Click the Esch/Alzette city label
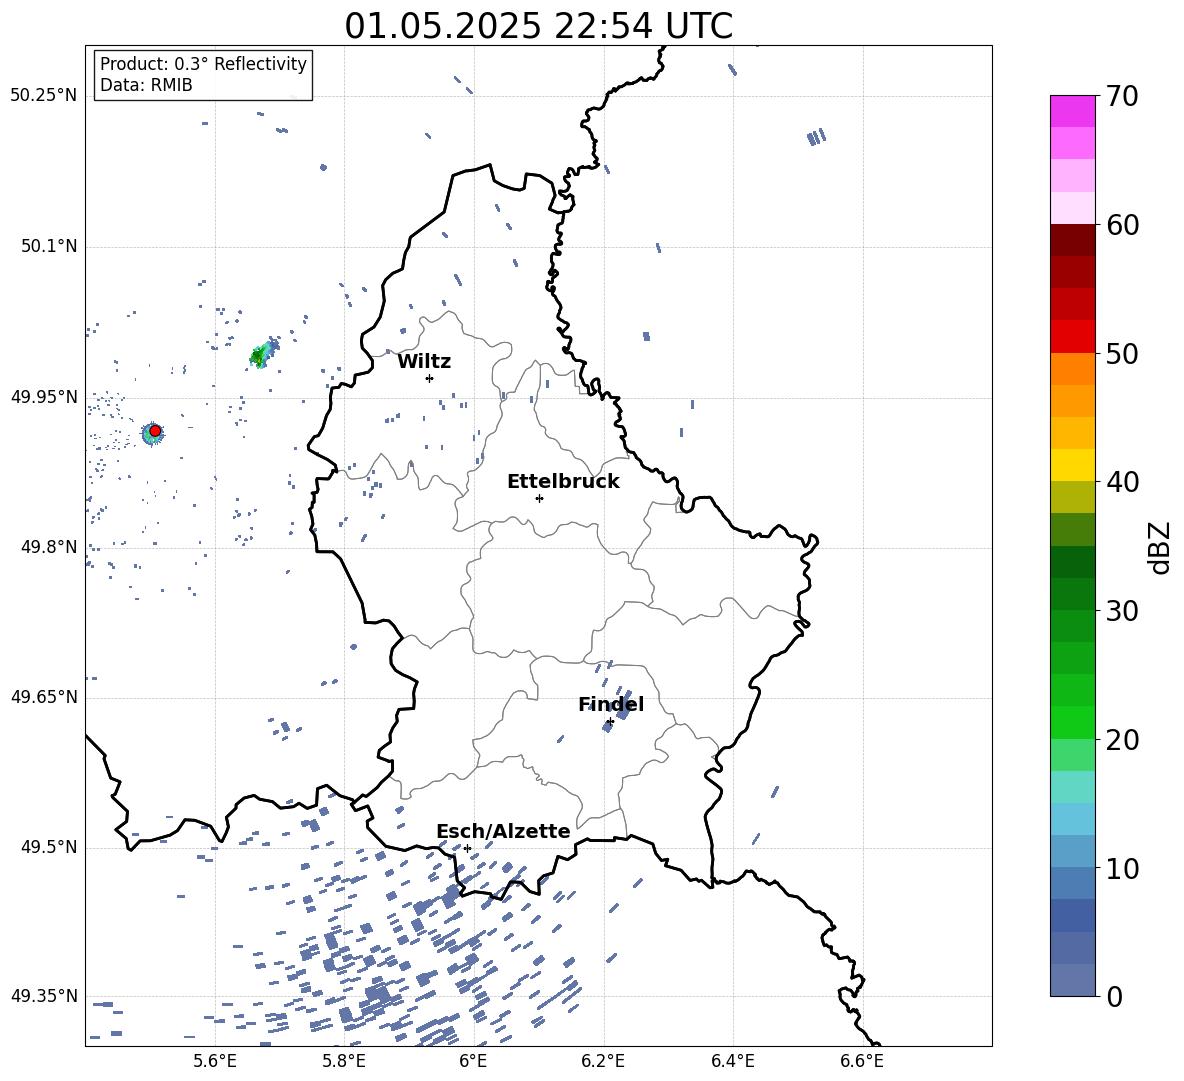The width and height of the screenshot is (1184, 1081). tap(503, 831)
